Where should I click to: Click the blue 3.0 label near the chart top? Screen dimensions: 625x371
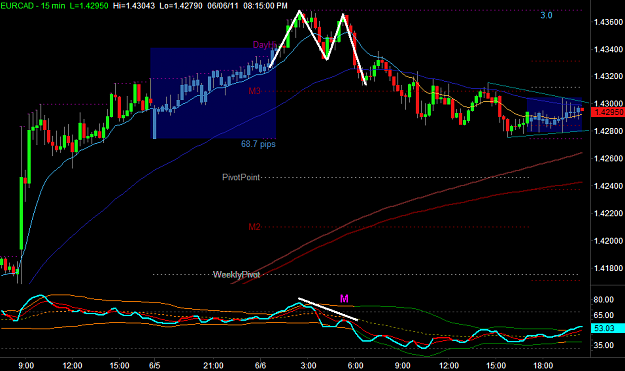click(546, 16)
